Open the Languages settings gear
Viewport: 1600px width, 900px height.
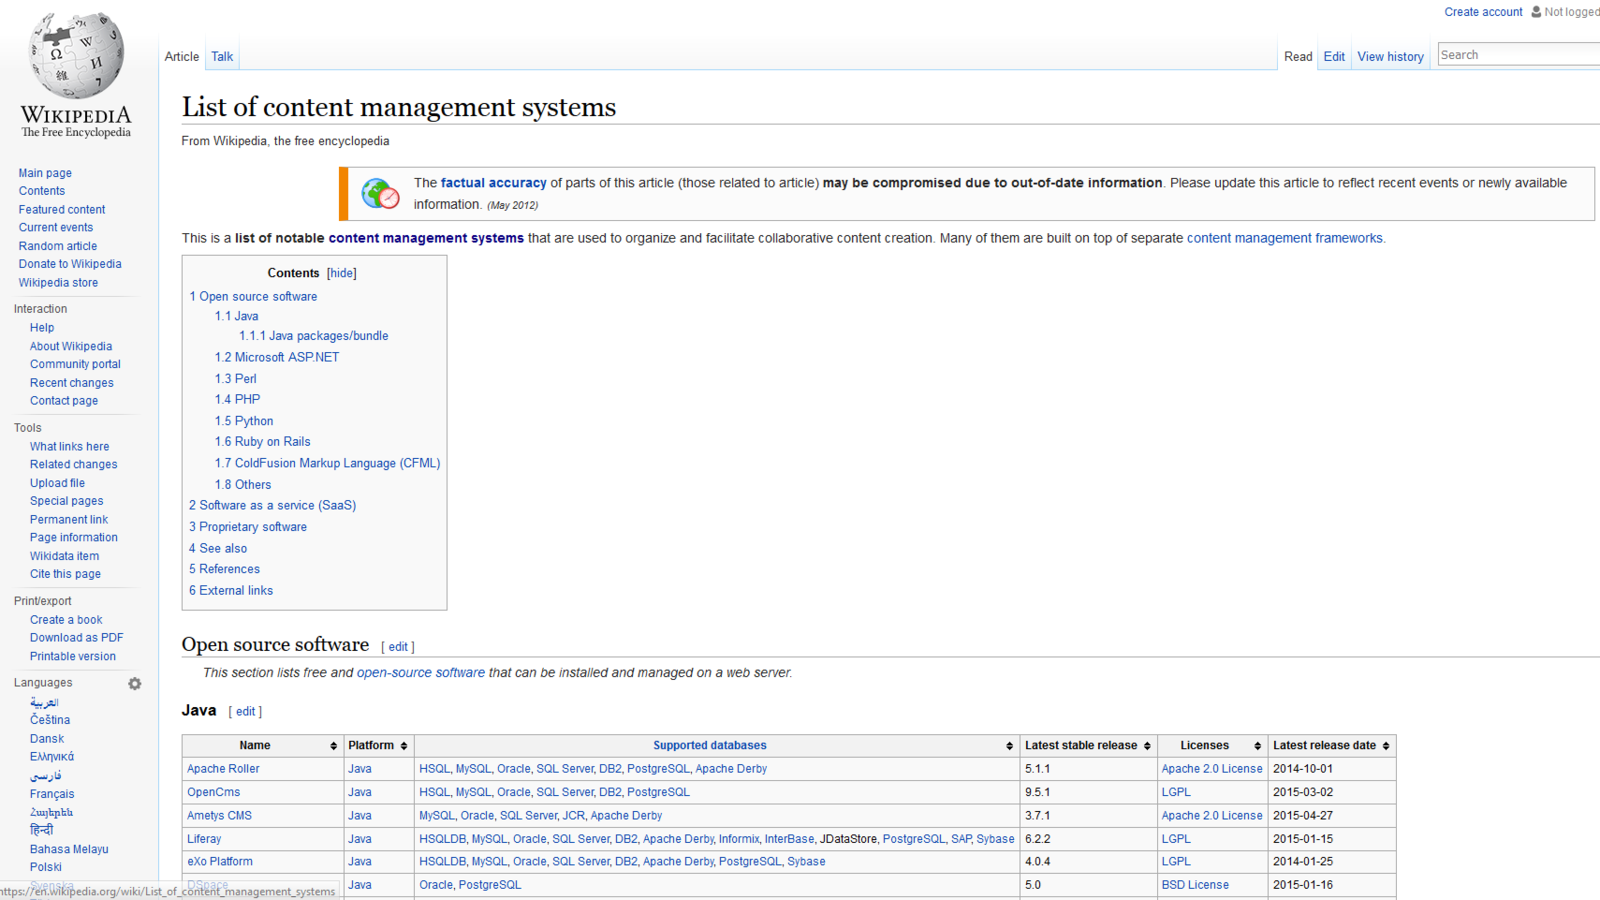click(135, 684)
